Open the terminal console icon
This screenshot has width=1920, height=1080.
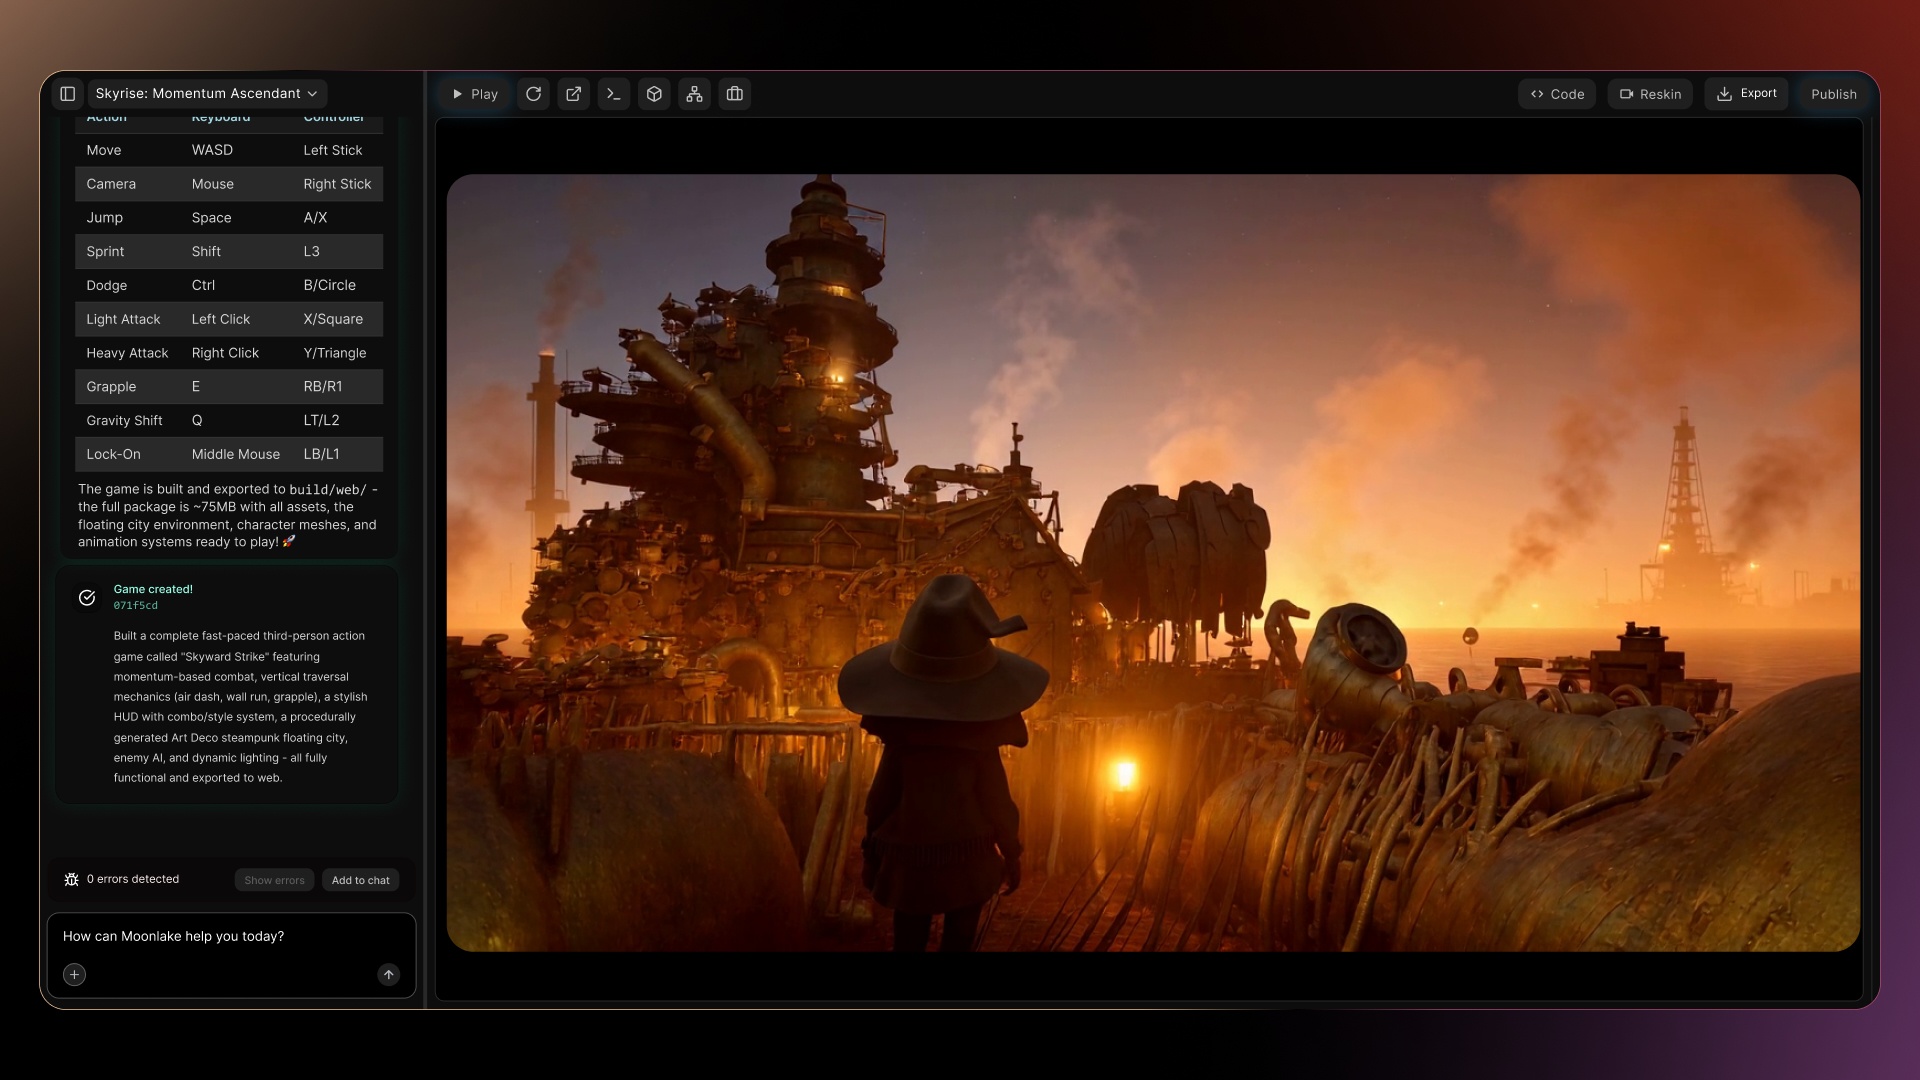click(x=614, y=94)
